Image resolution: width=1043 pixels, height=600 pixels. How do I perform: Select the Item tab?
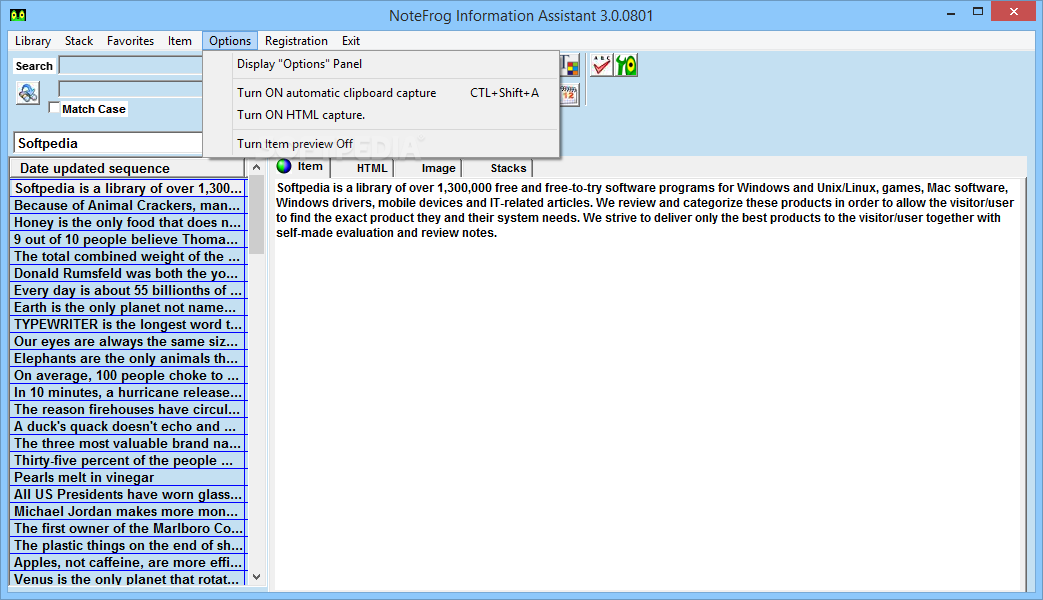[x=303, y=167]
